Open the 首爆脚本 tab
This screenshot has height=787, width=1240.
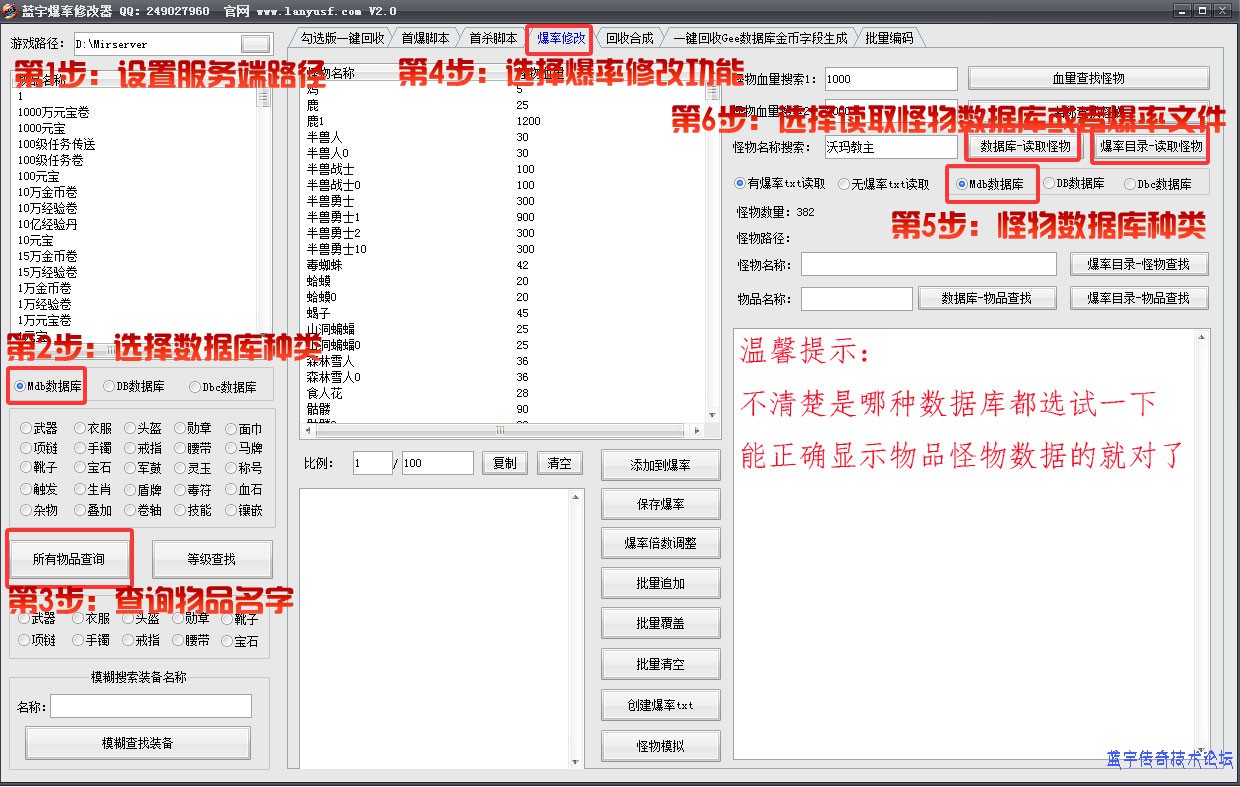425,38
